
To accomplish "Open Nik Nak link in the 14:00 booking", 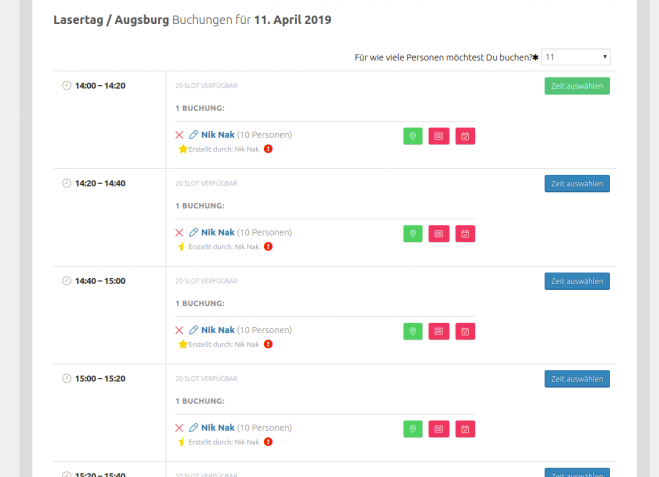I will (x=217, y=134).
